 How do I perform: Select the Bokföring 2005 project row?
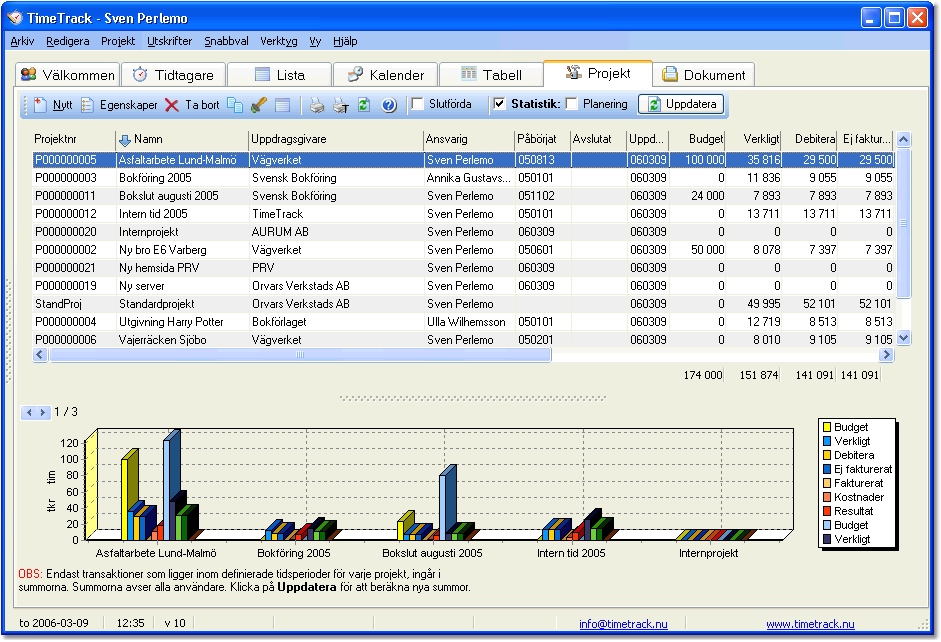(463, 178)
